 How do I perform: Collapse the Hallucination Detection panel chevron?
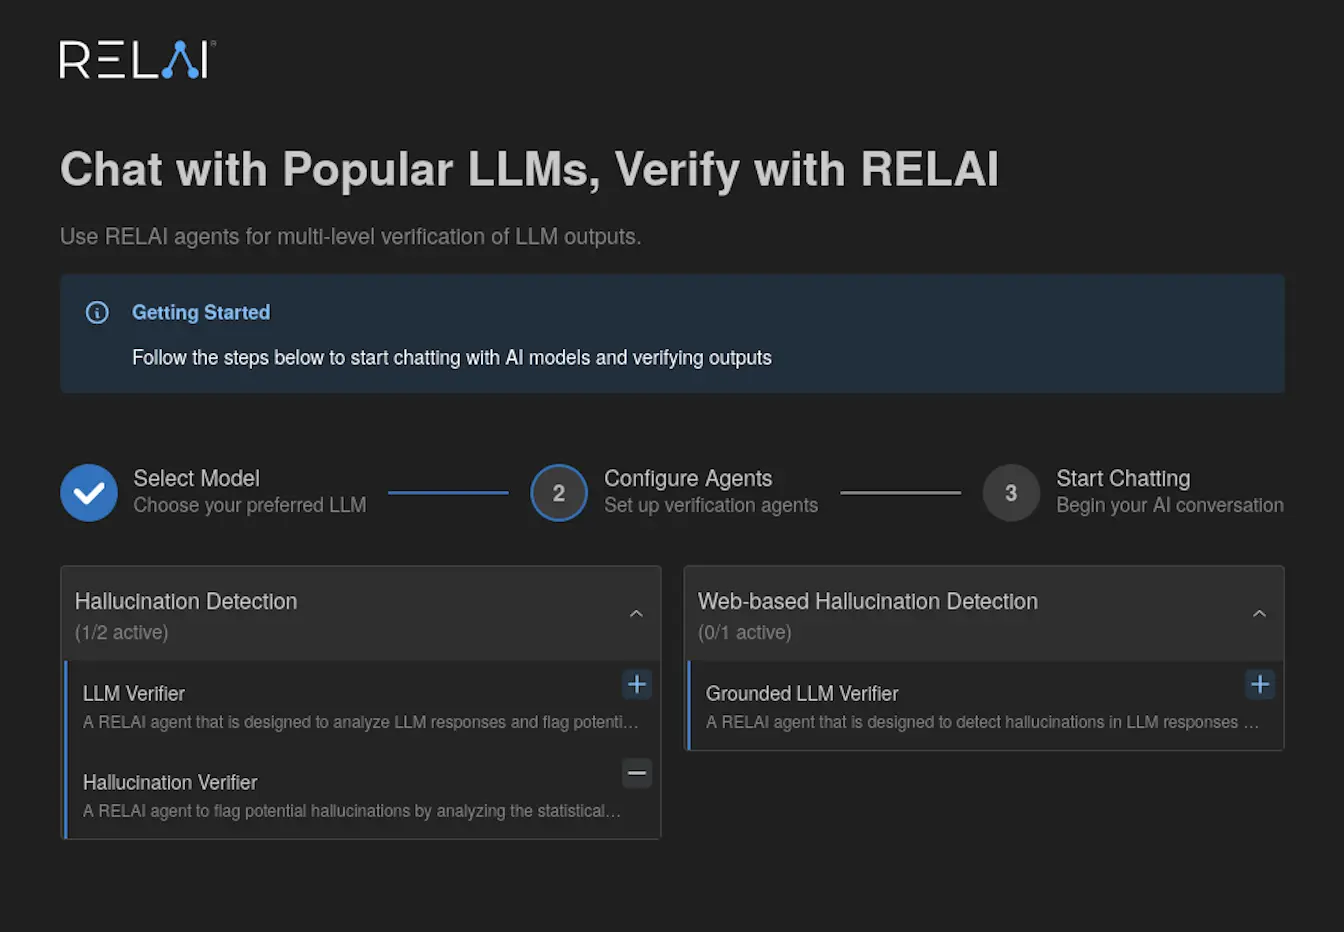[x=636, y=614]
